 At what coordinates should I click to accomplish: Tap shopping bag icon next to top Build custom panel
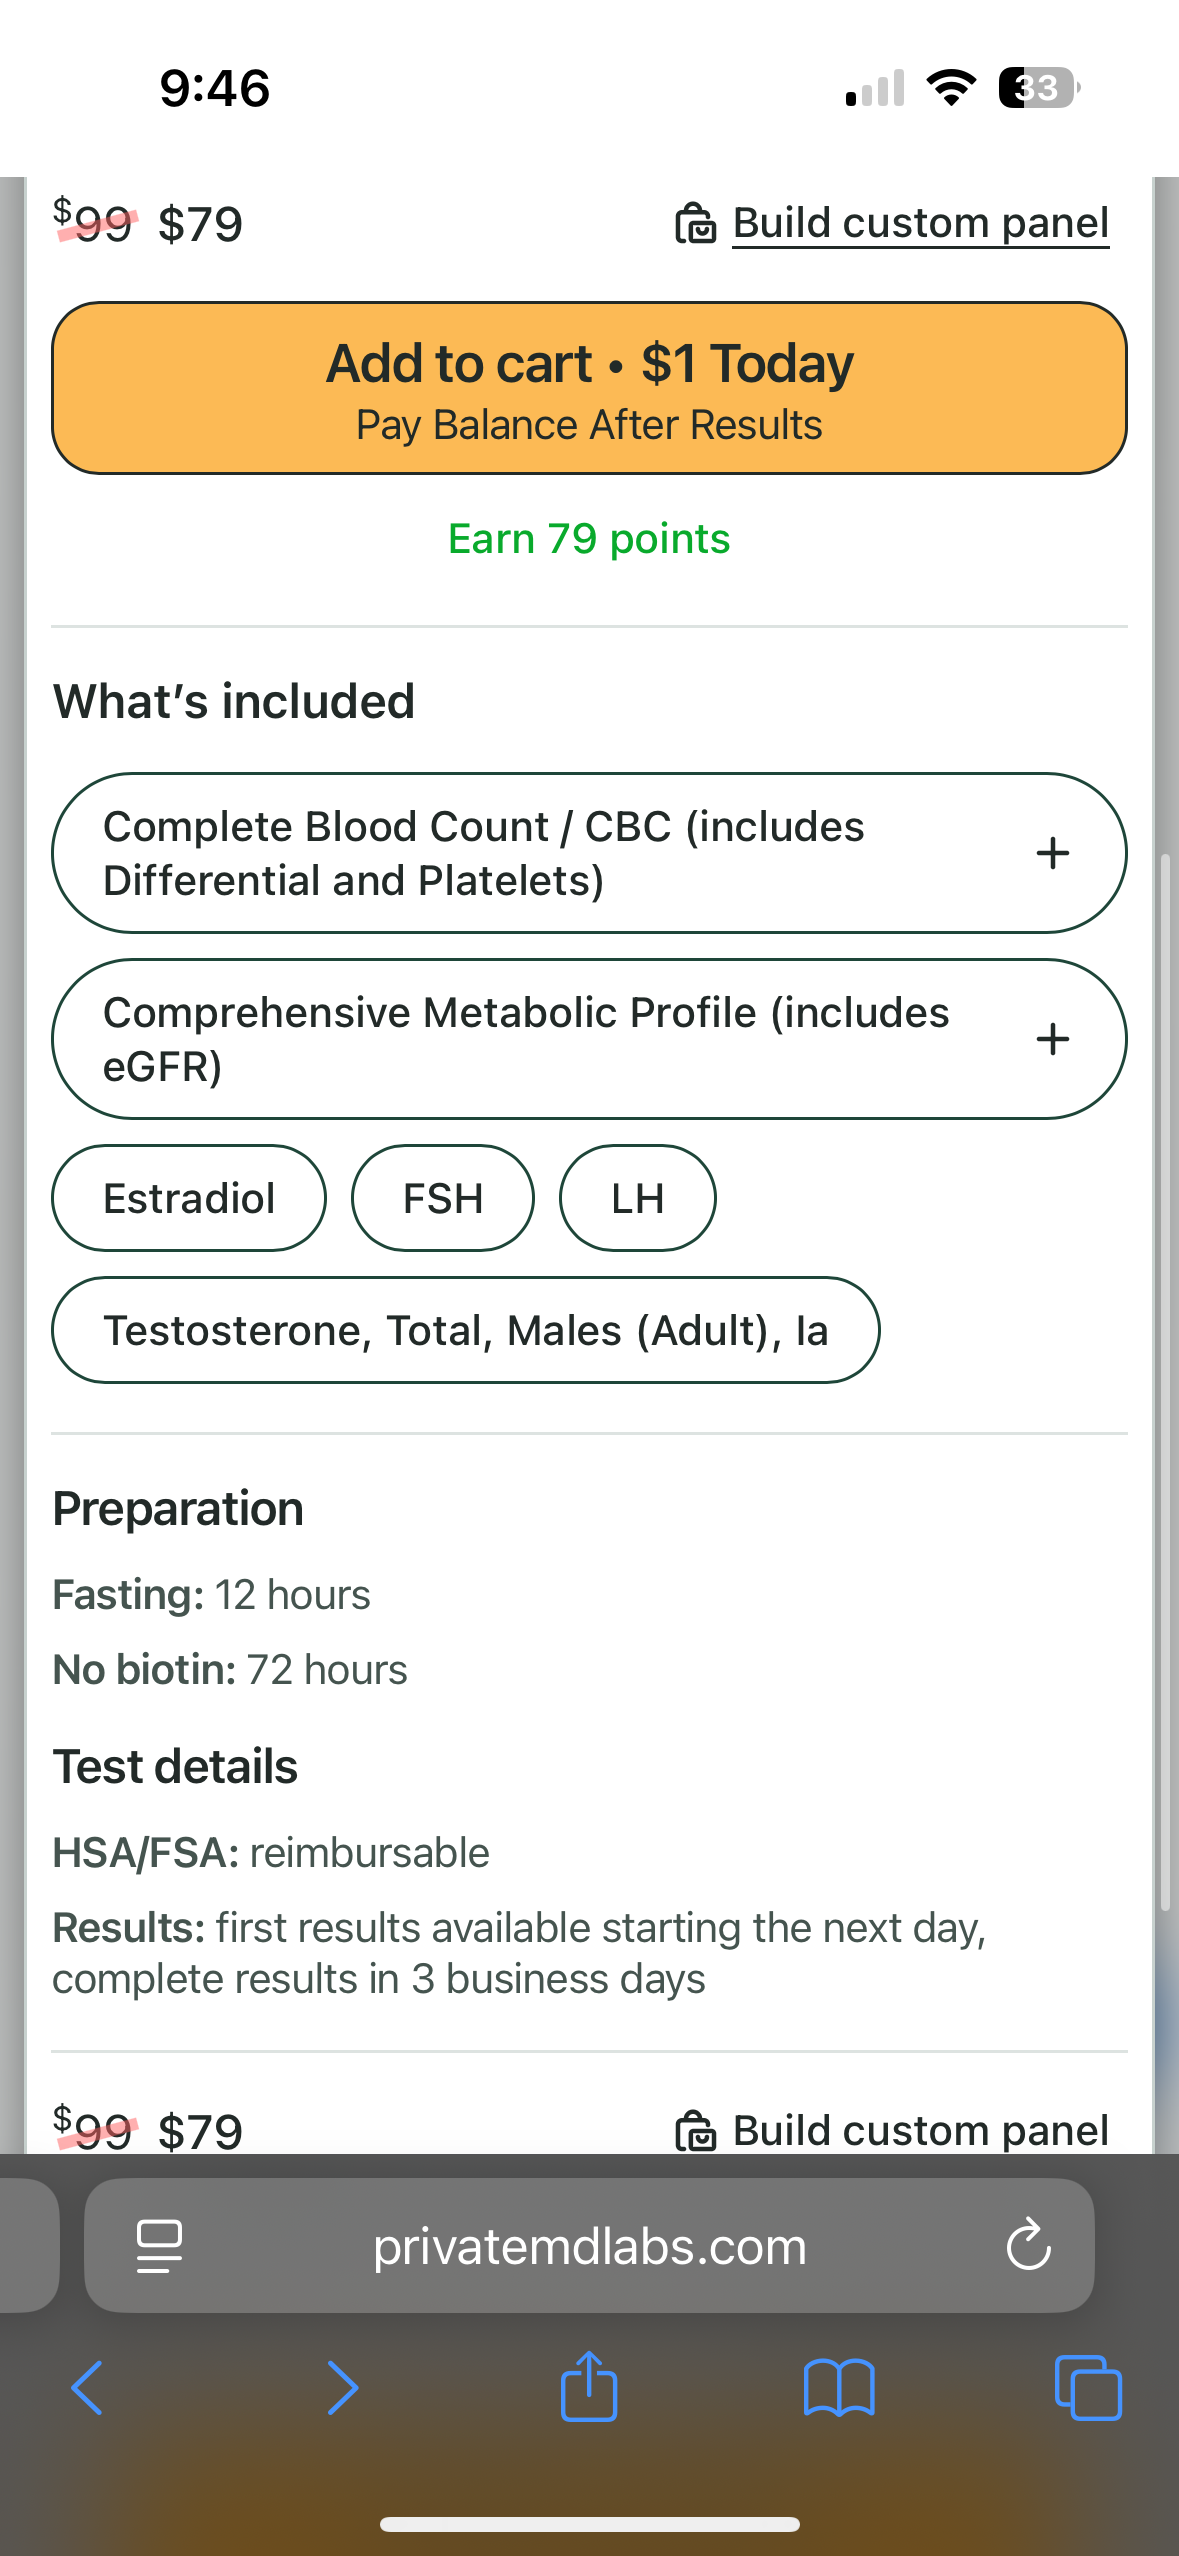[696, 223]
